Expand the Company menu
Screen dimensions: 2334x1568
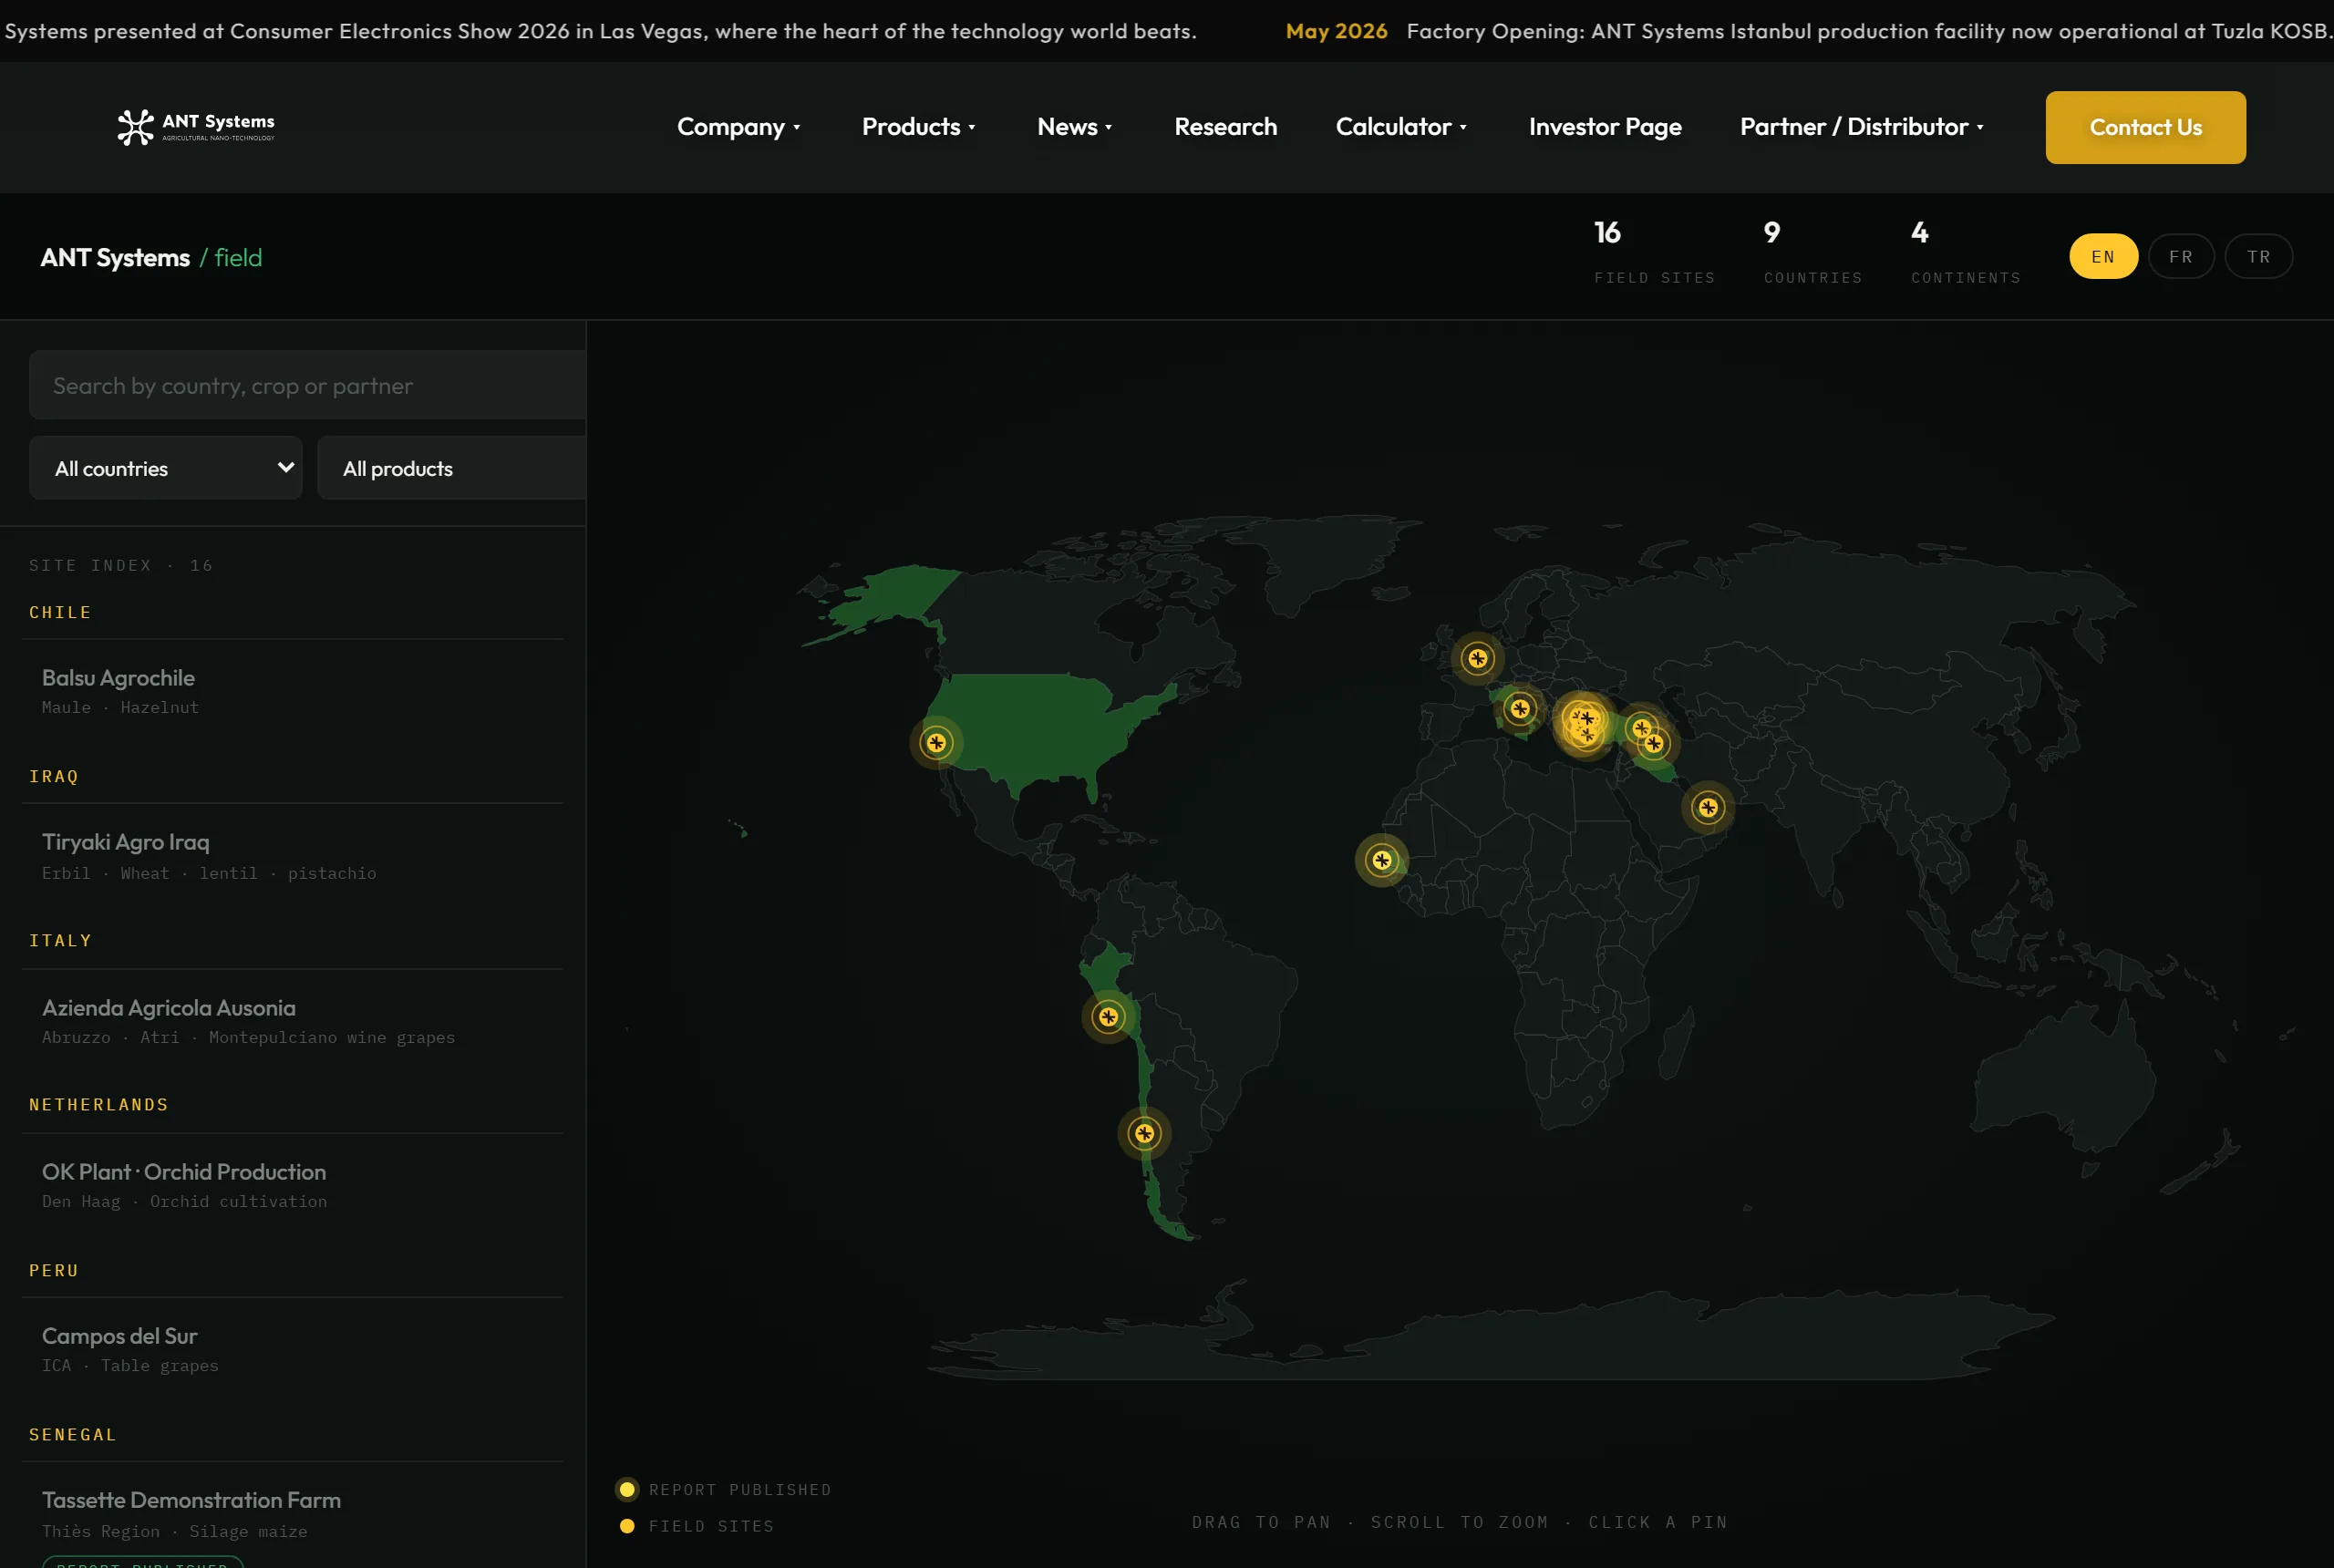(x=739, y=127)
